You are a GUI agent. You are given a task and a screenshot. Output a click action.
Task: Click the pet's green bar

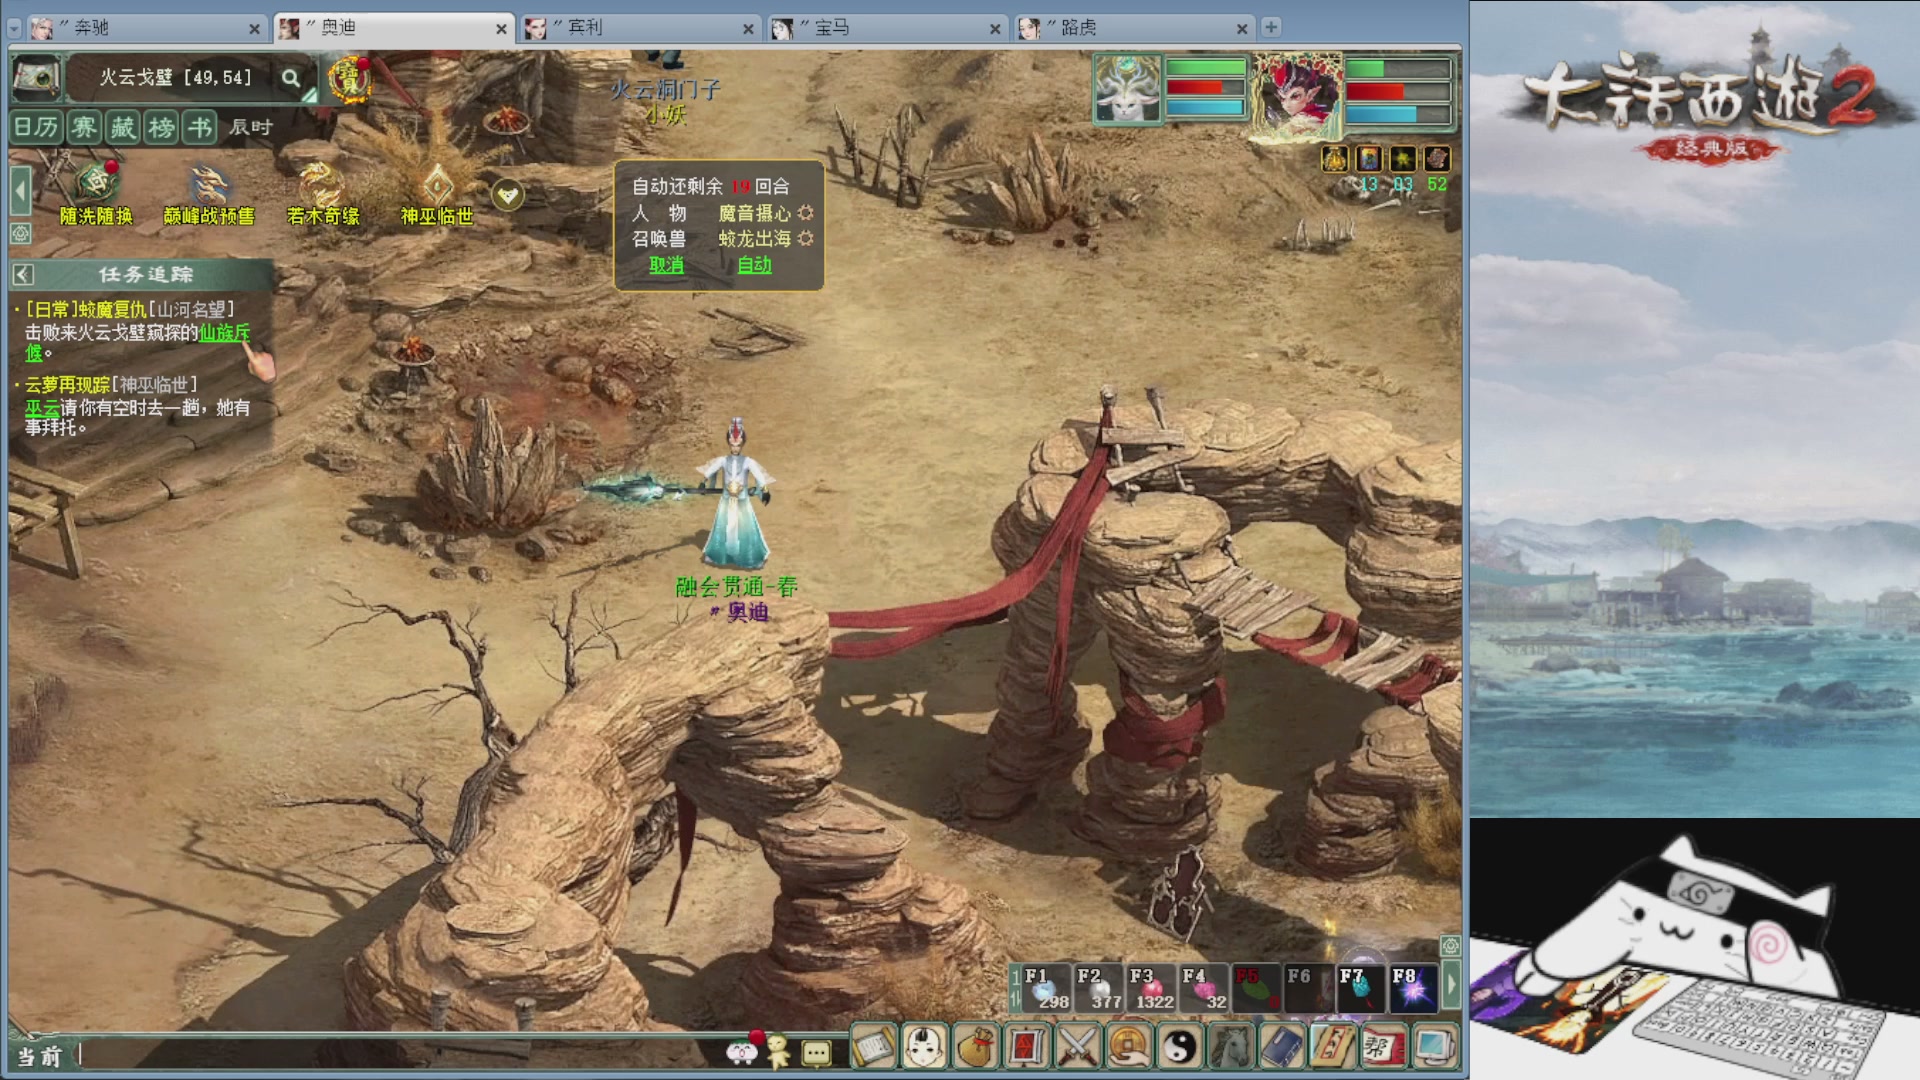click(1205, 68)
